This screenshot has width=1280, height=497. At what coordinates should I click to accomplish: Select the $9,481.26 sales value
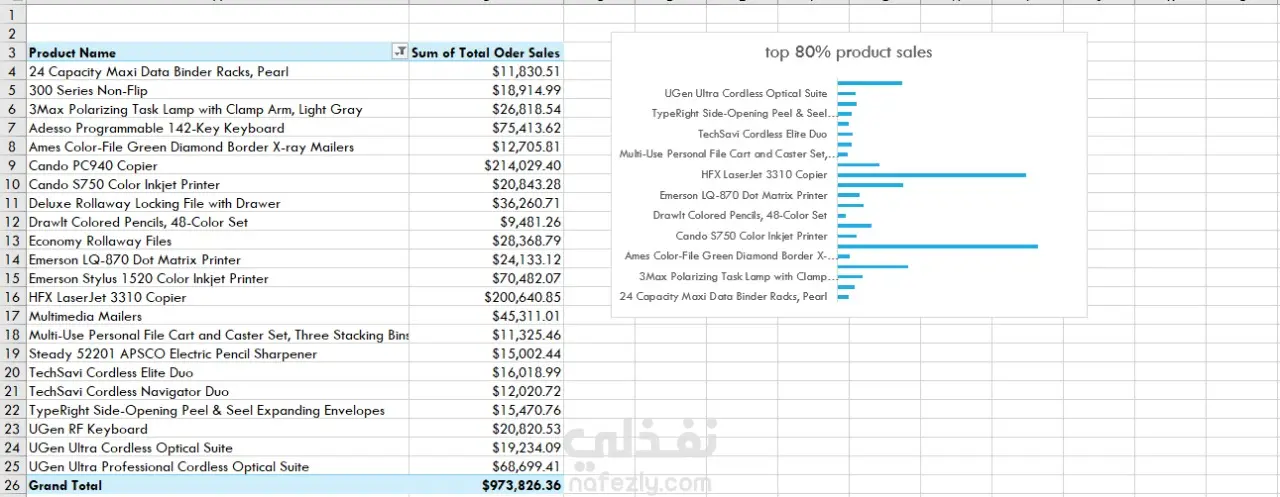486,222
